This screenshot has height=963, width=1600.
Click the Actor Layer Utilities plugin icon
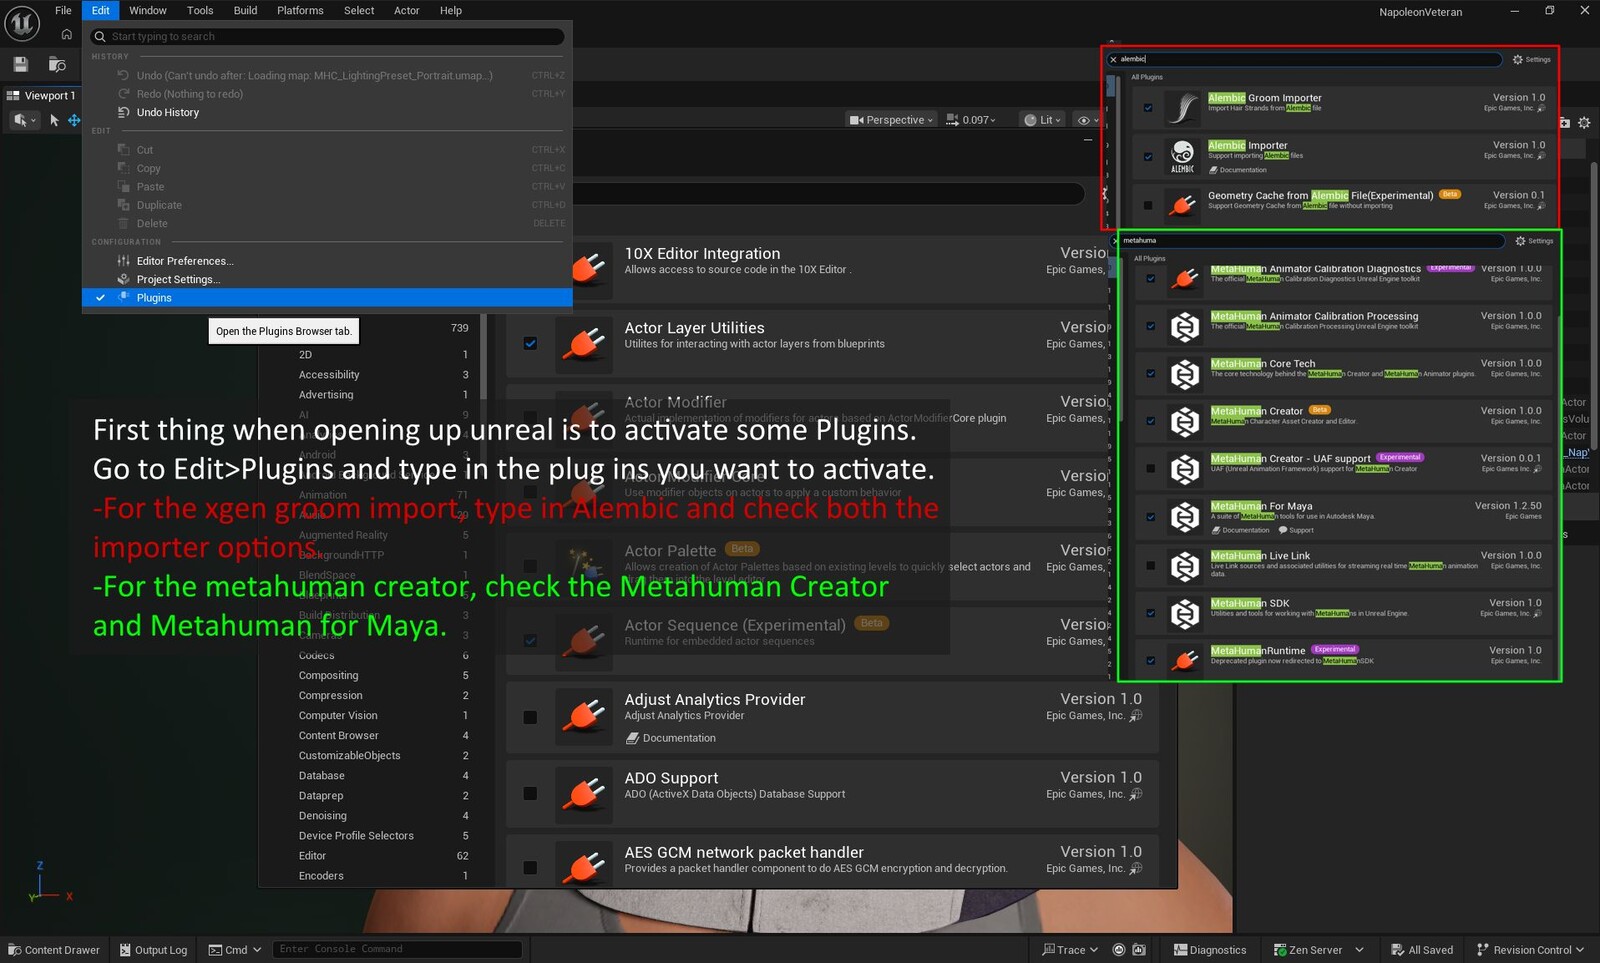pos(584,343)
